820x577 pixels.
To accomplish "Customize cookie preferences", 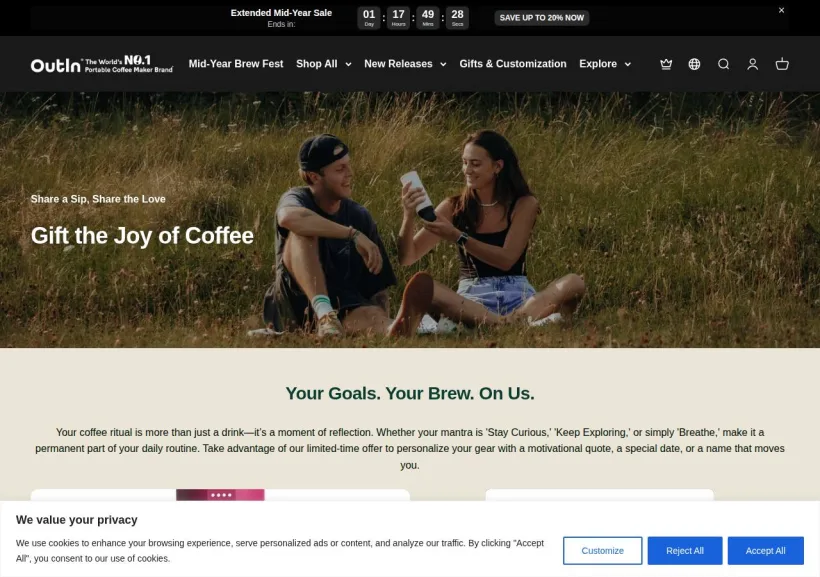I will tap(602, 550).
